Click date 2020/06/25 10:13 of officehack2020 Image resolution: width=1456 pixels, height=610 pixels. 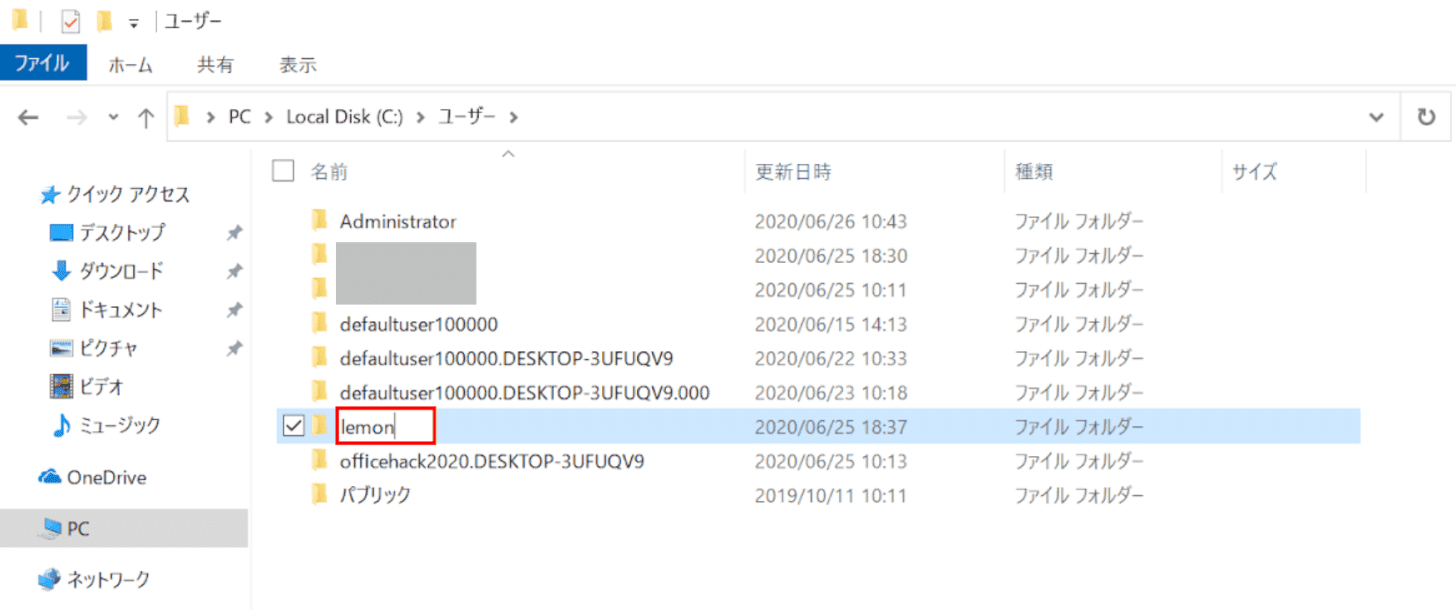[x=831, y=461]
